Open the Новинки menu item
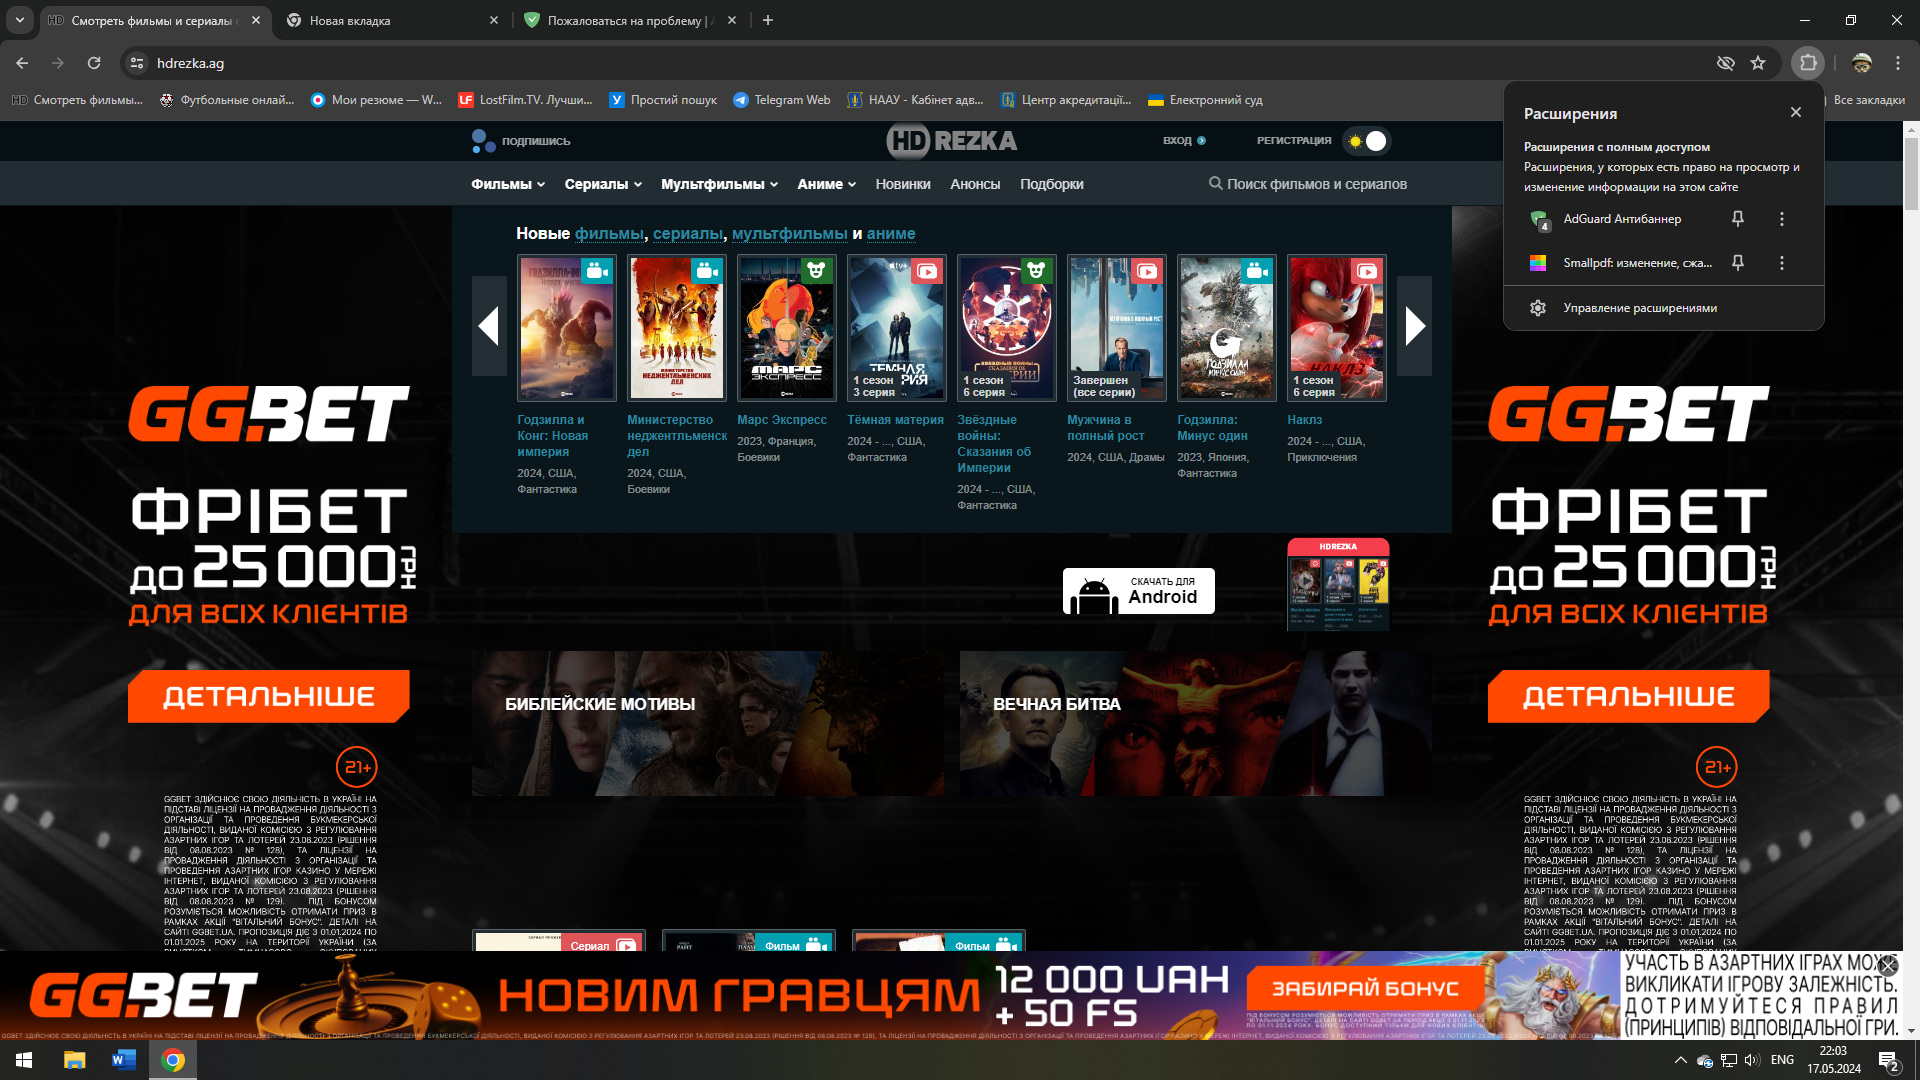1920x1080 pixels. (x=903, y=184)
